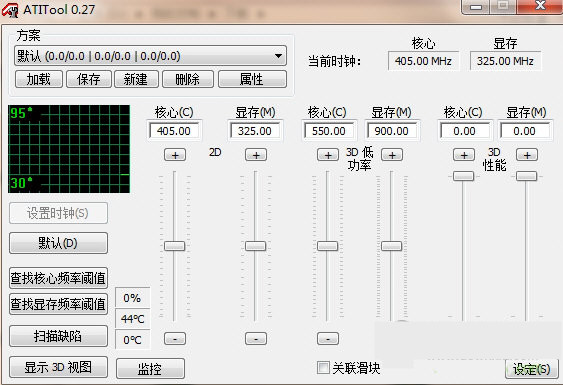Click the 加载 load button
Viewport: 563px width, 385px height.
pyautogui.click(x=39, y=79)
